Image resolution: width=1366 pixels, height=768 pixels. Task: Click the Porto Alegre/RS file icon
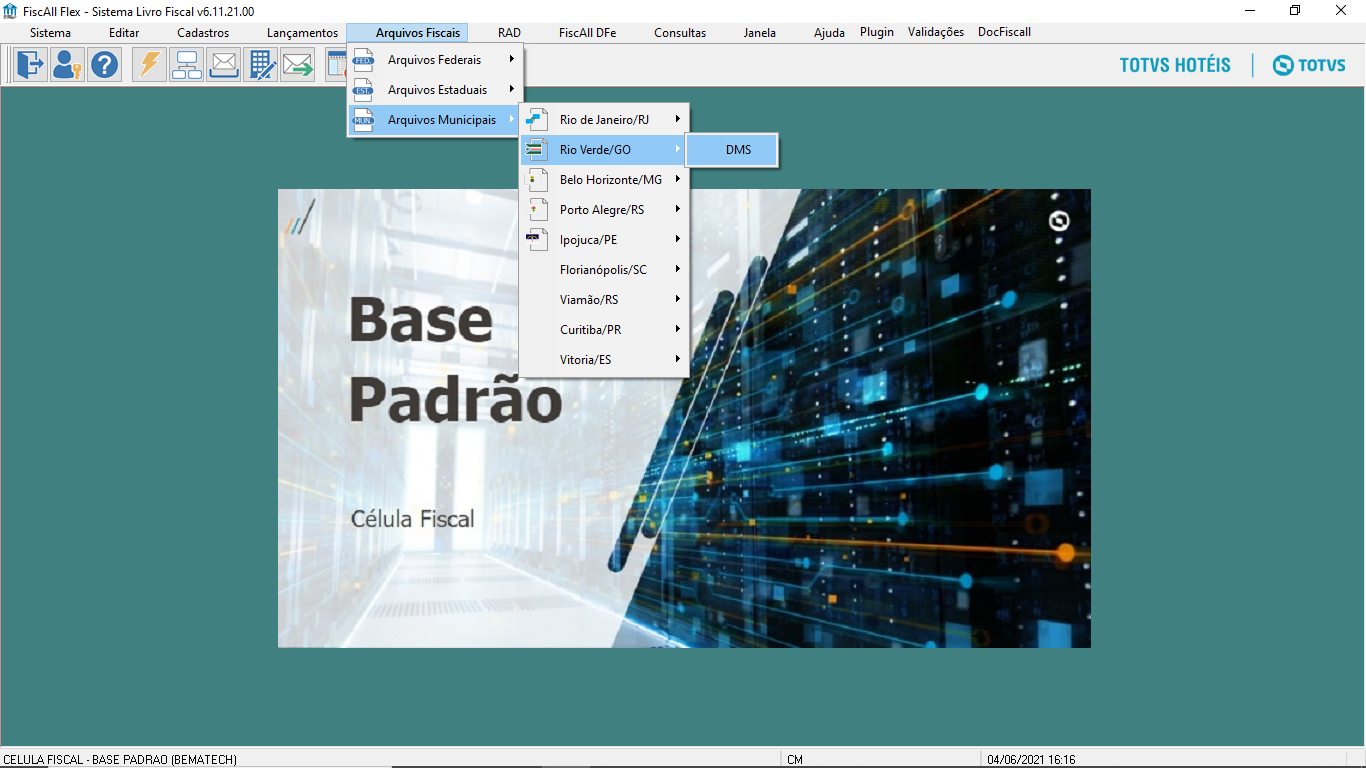[x=537, y=210]
